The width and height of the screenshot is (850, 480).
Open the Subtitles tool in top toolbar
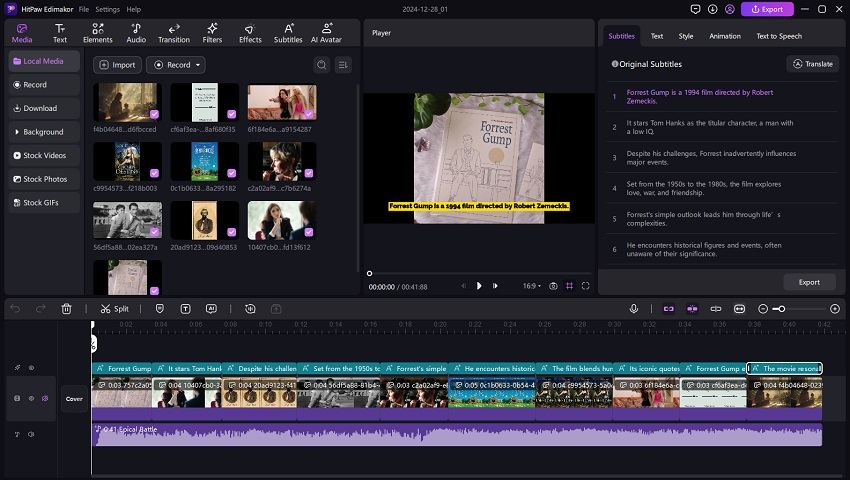[288, 33]
